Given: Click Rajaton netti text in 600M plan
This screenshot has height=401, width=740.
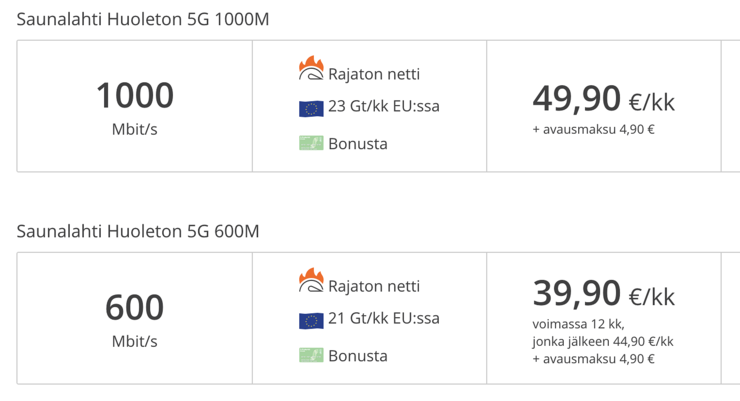Looking at the screenshot, I should [x=374, y=286].
